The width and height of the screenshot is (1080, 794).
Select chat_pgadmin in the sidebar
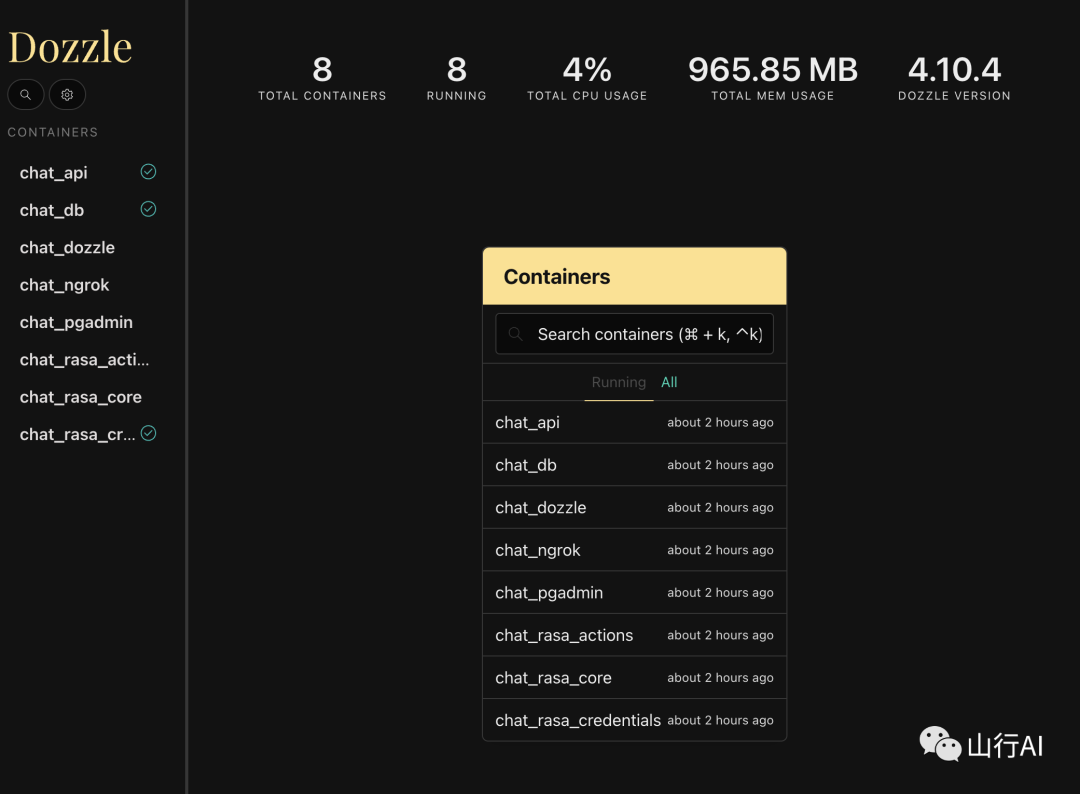tap(76, 322)
